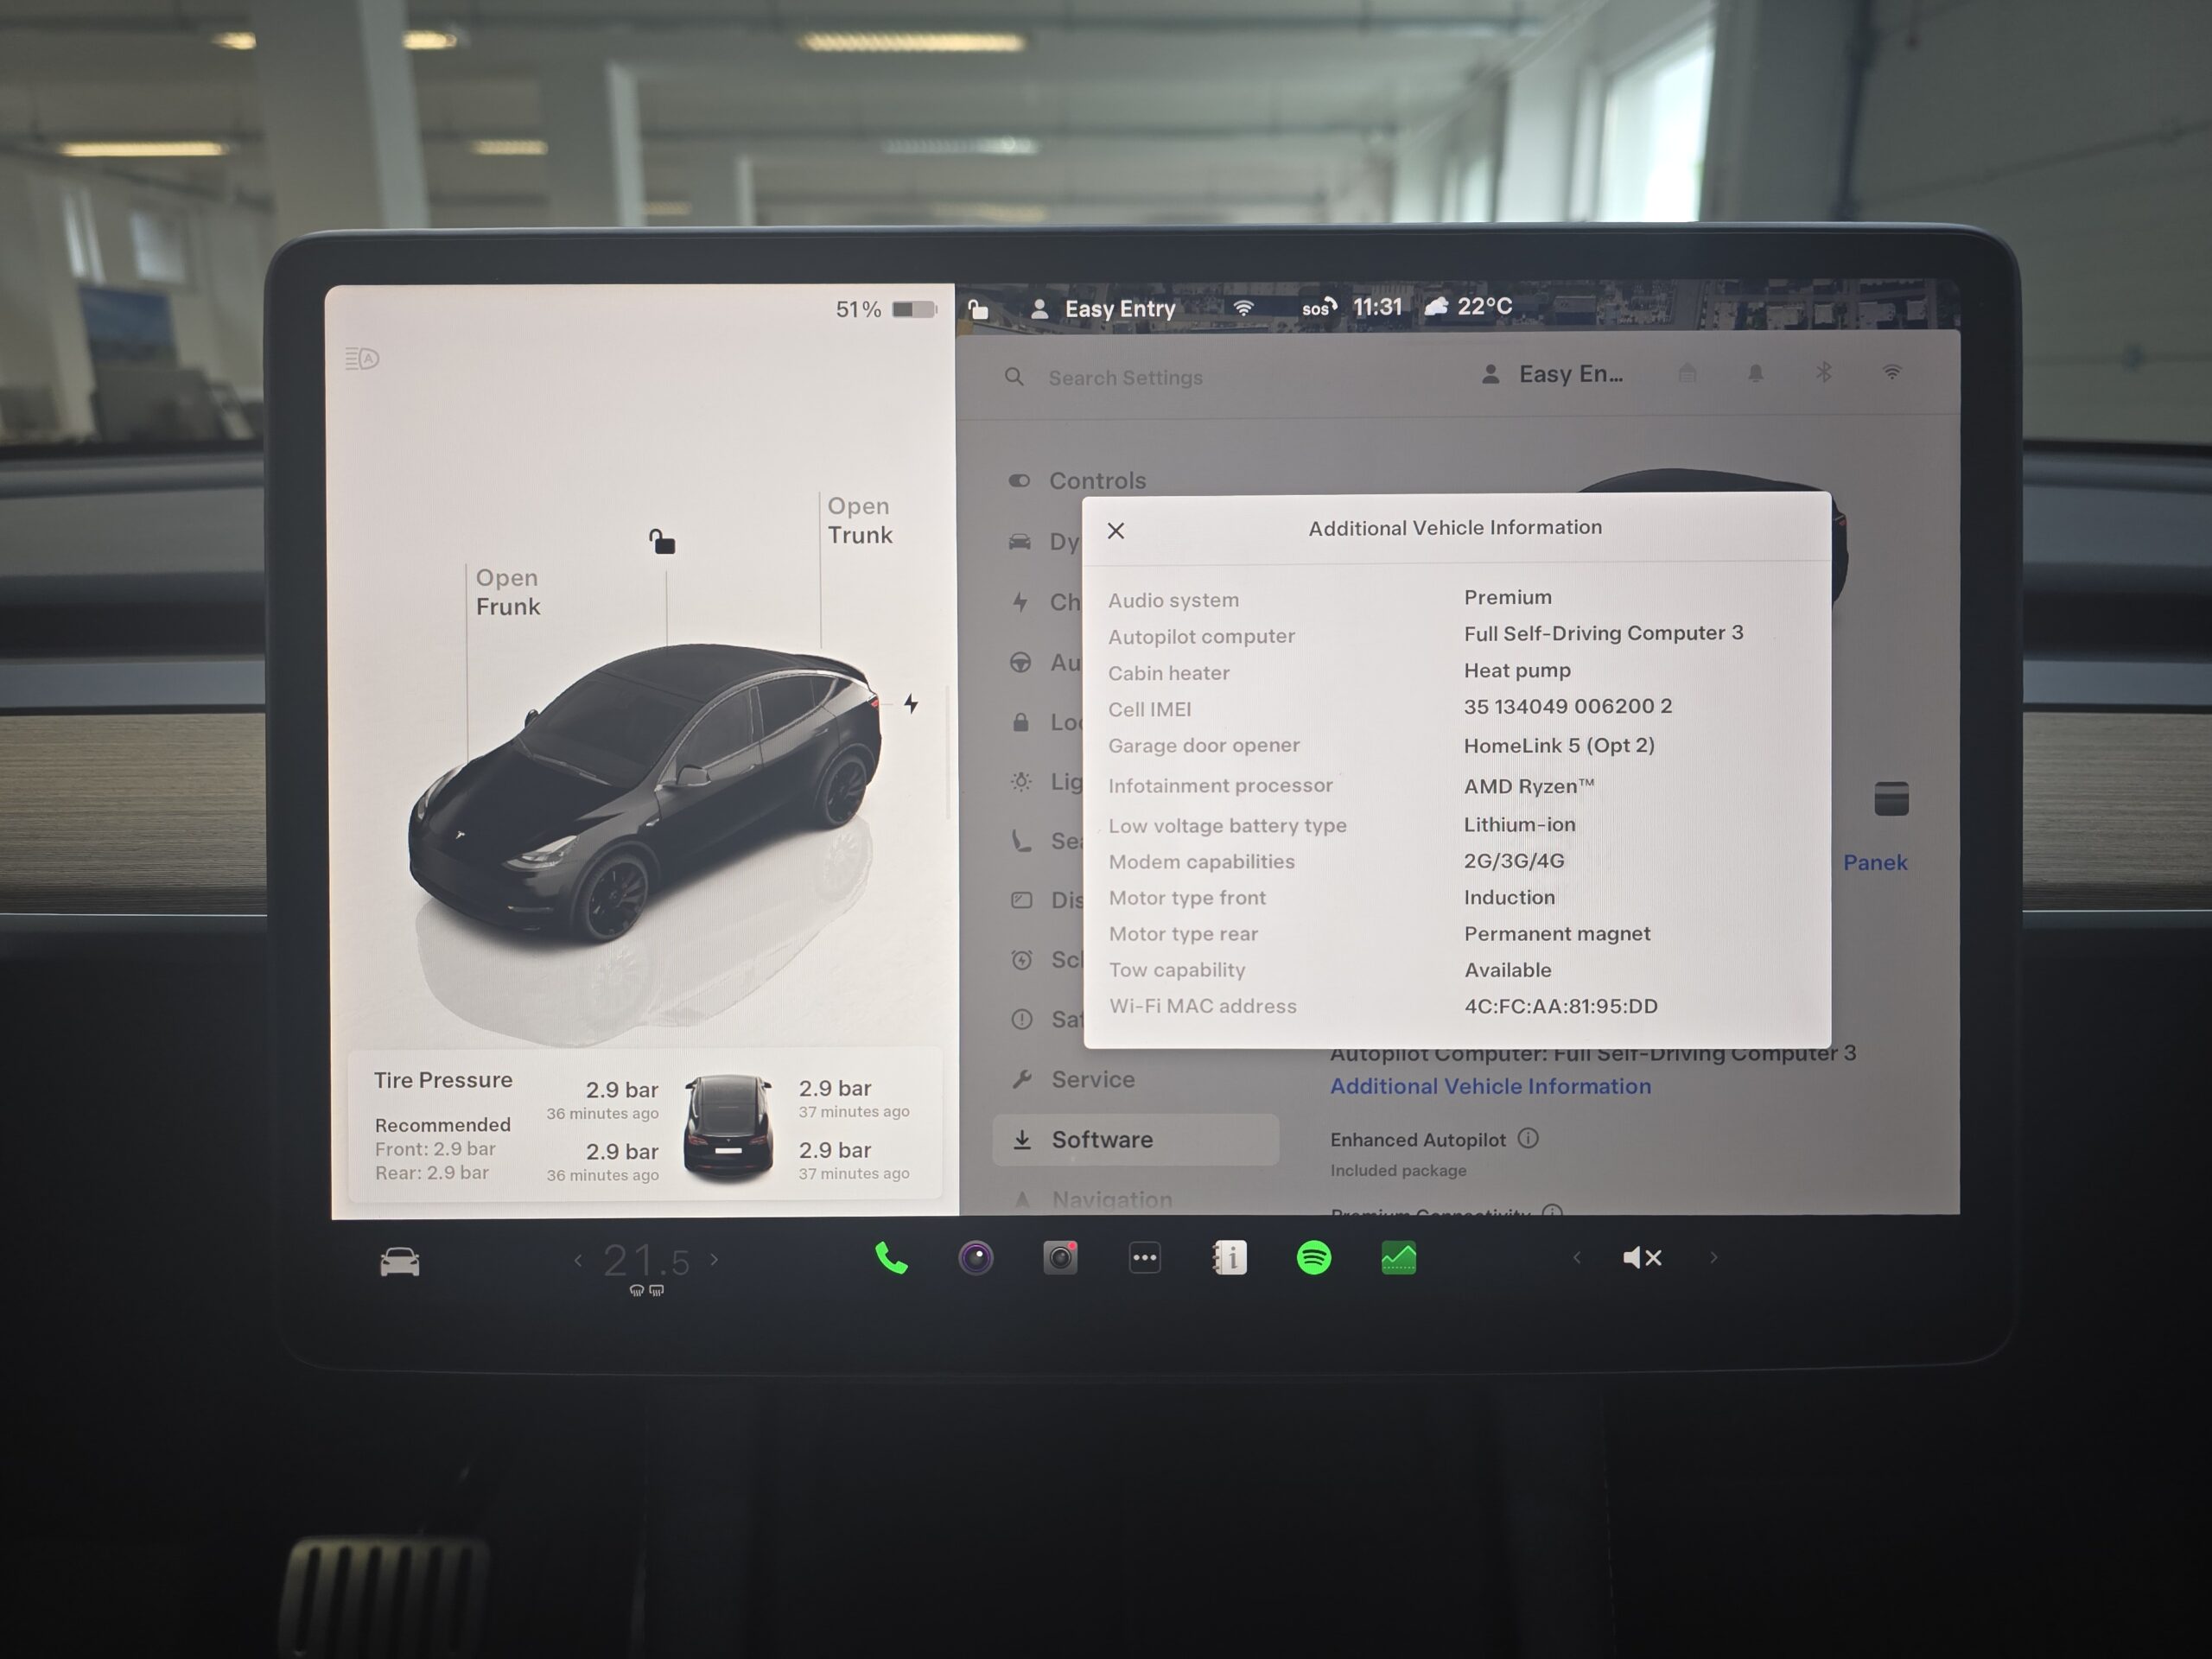Click the search magnifier icon
Viewport: 2212px width, 1659px height.
tap(1014, 377)
